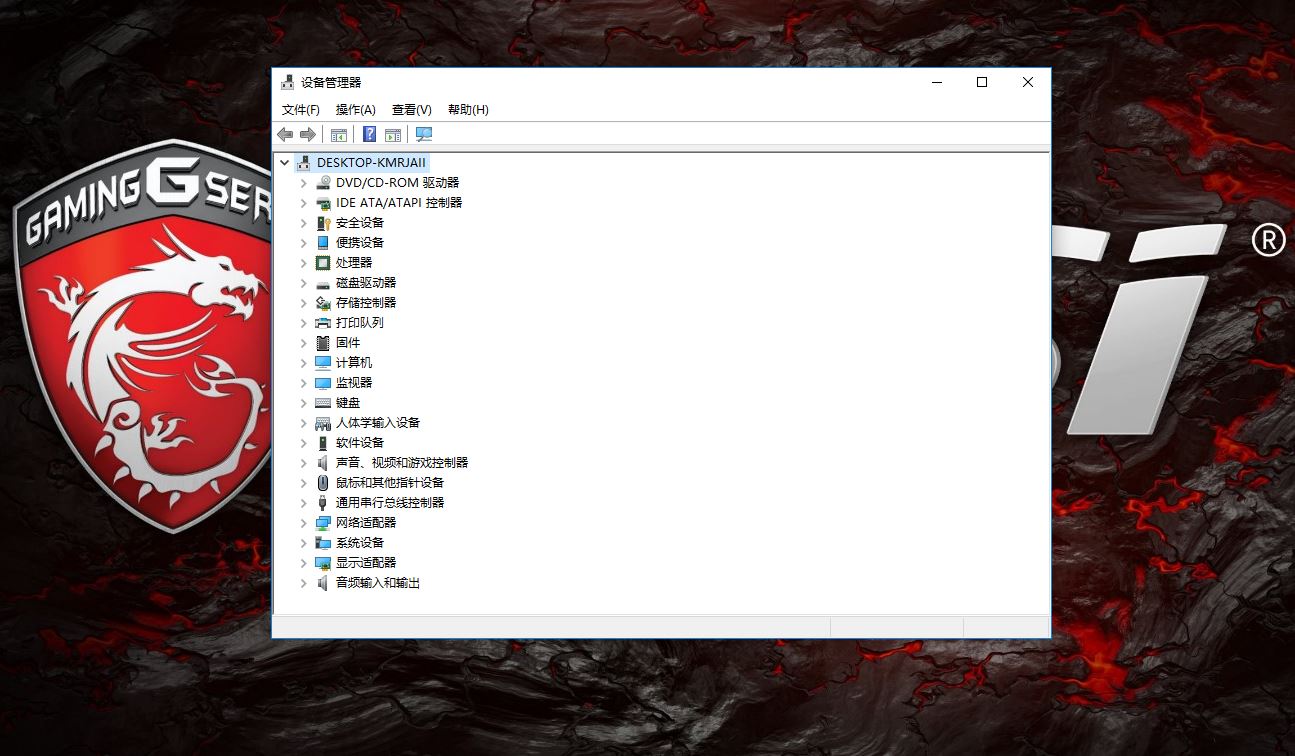Toggle the show/hide console tree toolbar icon
1295x756 pixels.
[339, 134]
